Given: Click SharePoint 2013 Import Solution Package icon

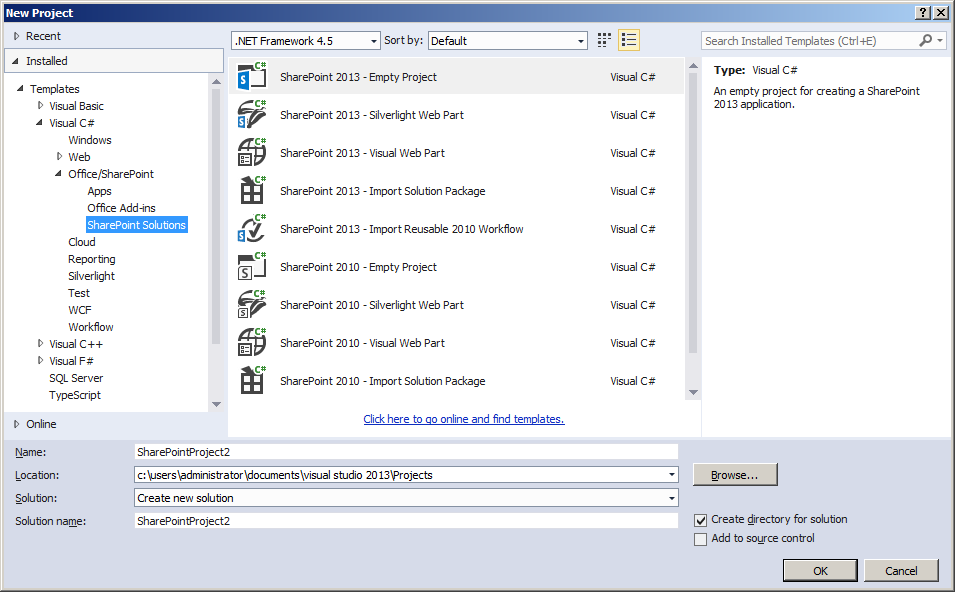Looking at the screenshot, I should click(x=252, y=191).
